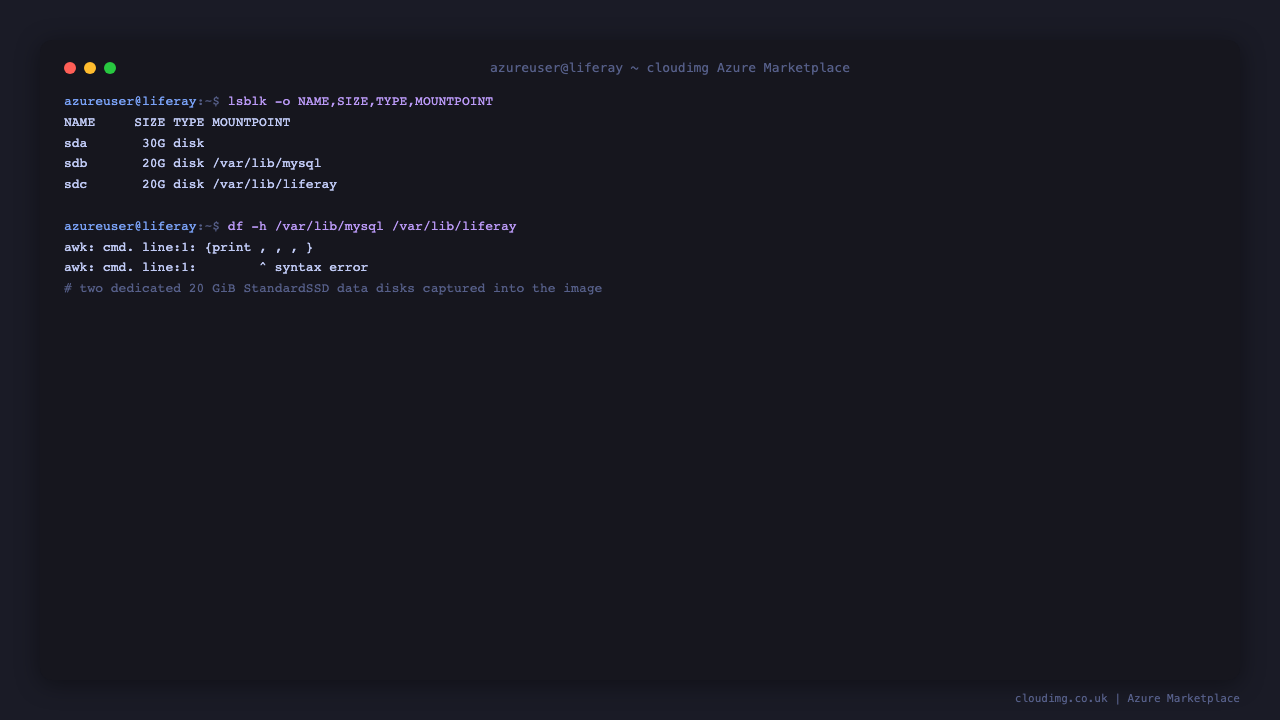Screen dimensions: 1280x720
Task: Click the 'NAME SIZE TYPE MOUNTPOINT' header row
Action: pyautogui.click(x=177, y=123)
